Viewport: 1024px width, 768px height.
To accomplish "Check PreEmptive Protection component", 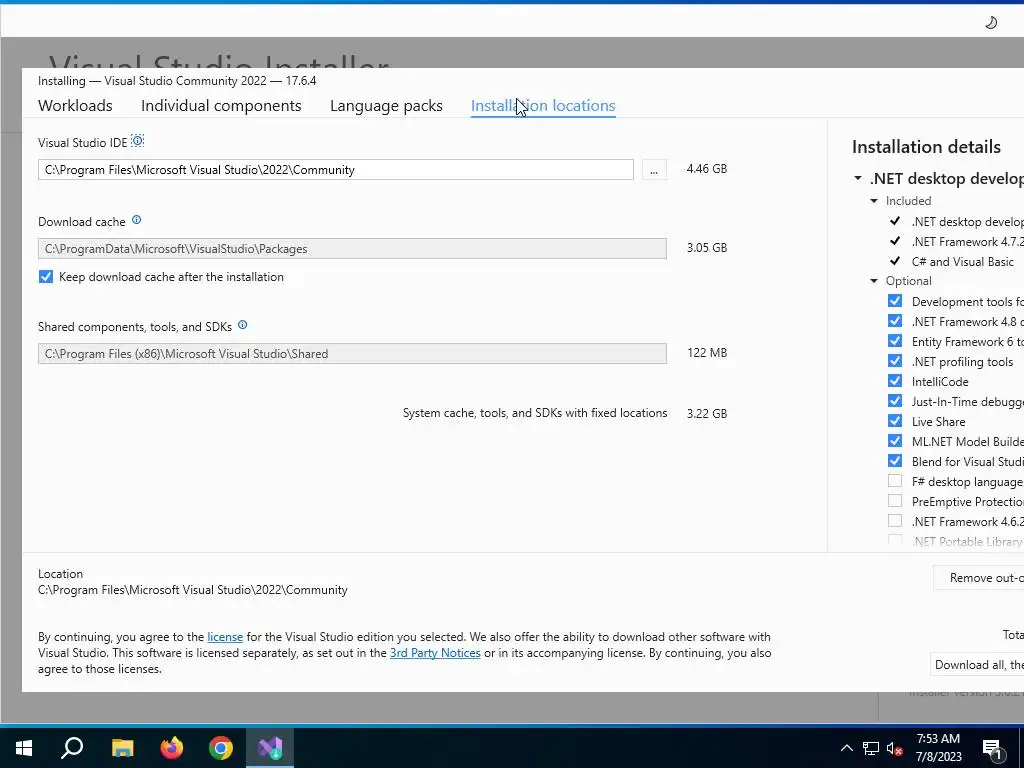I will tap(895, 501).
